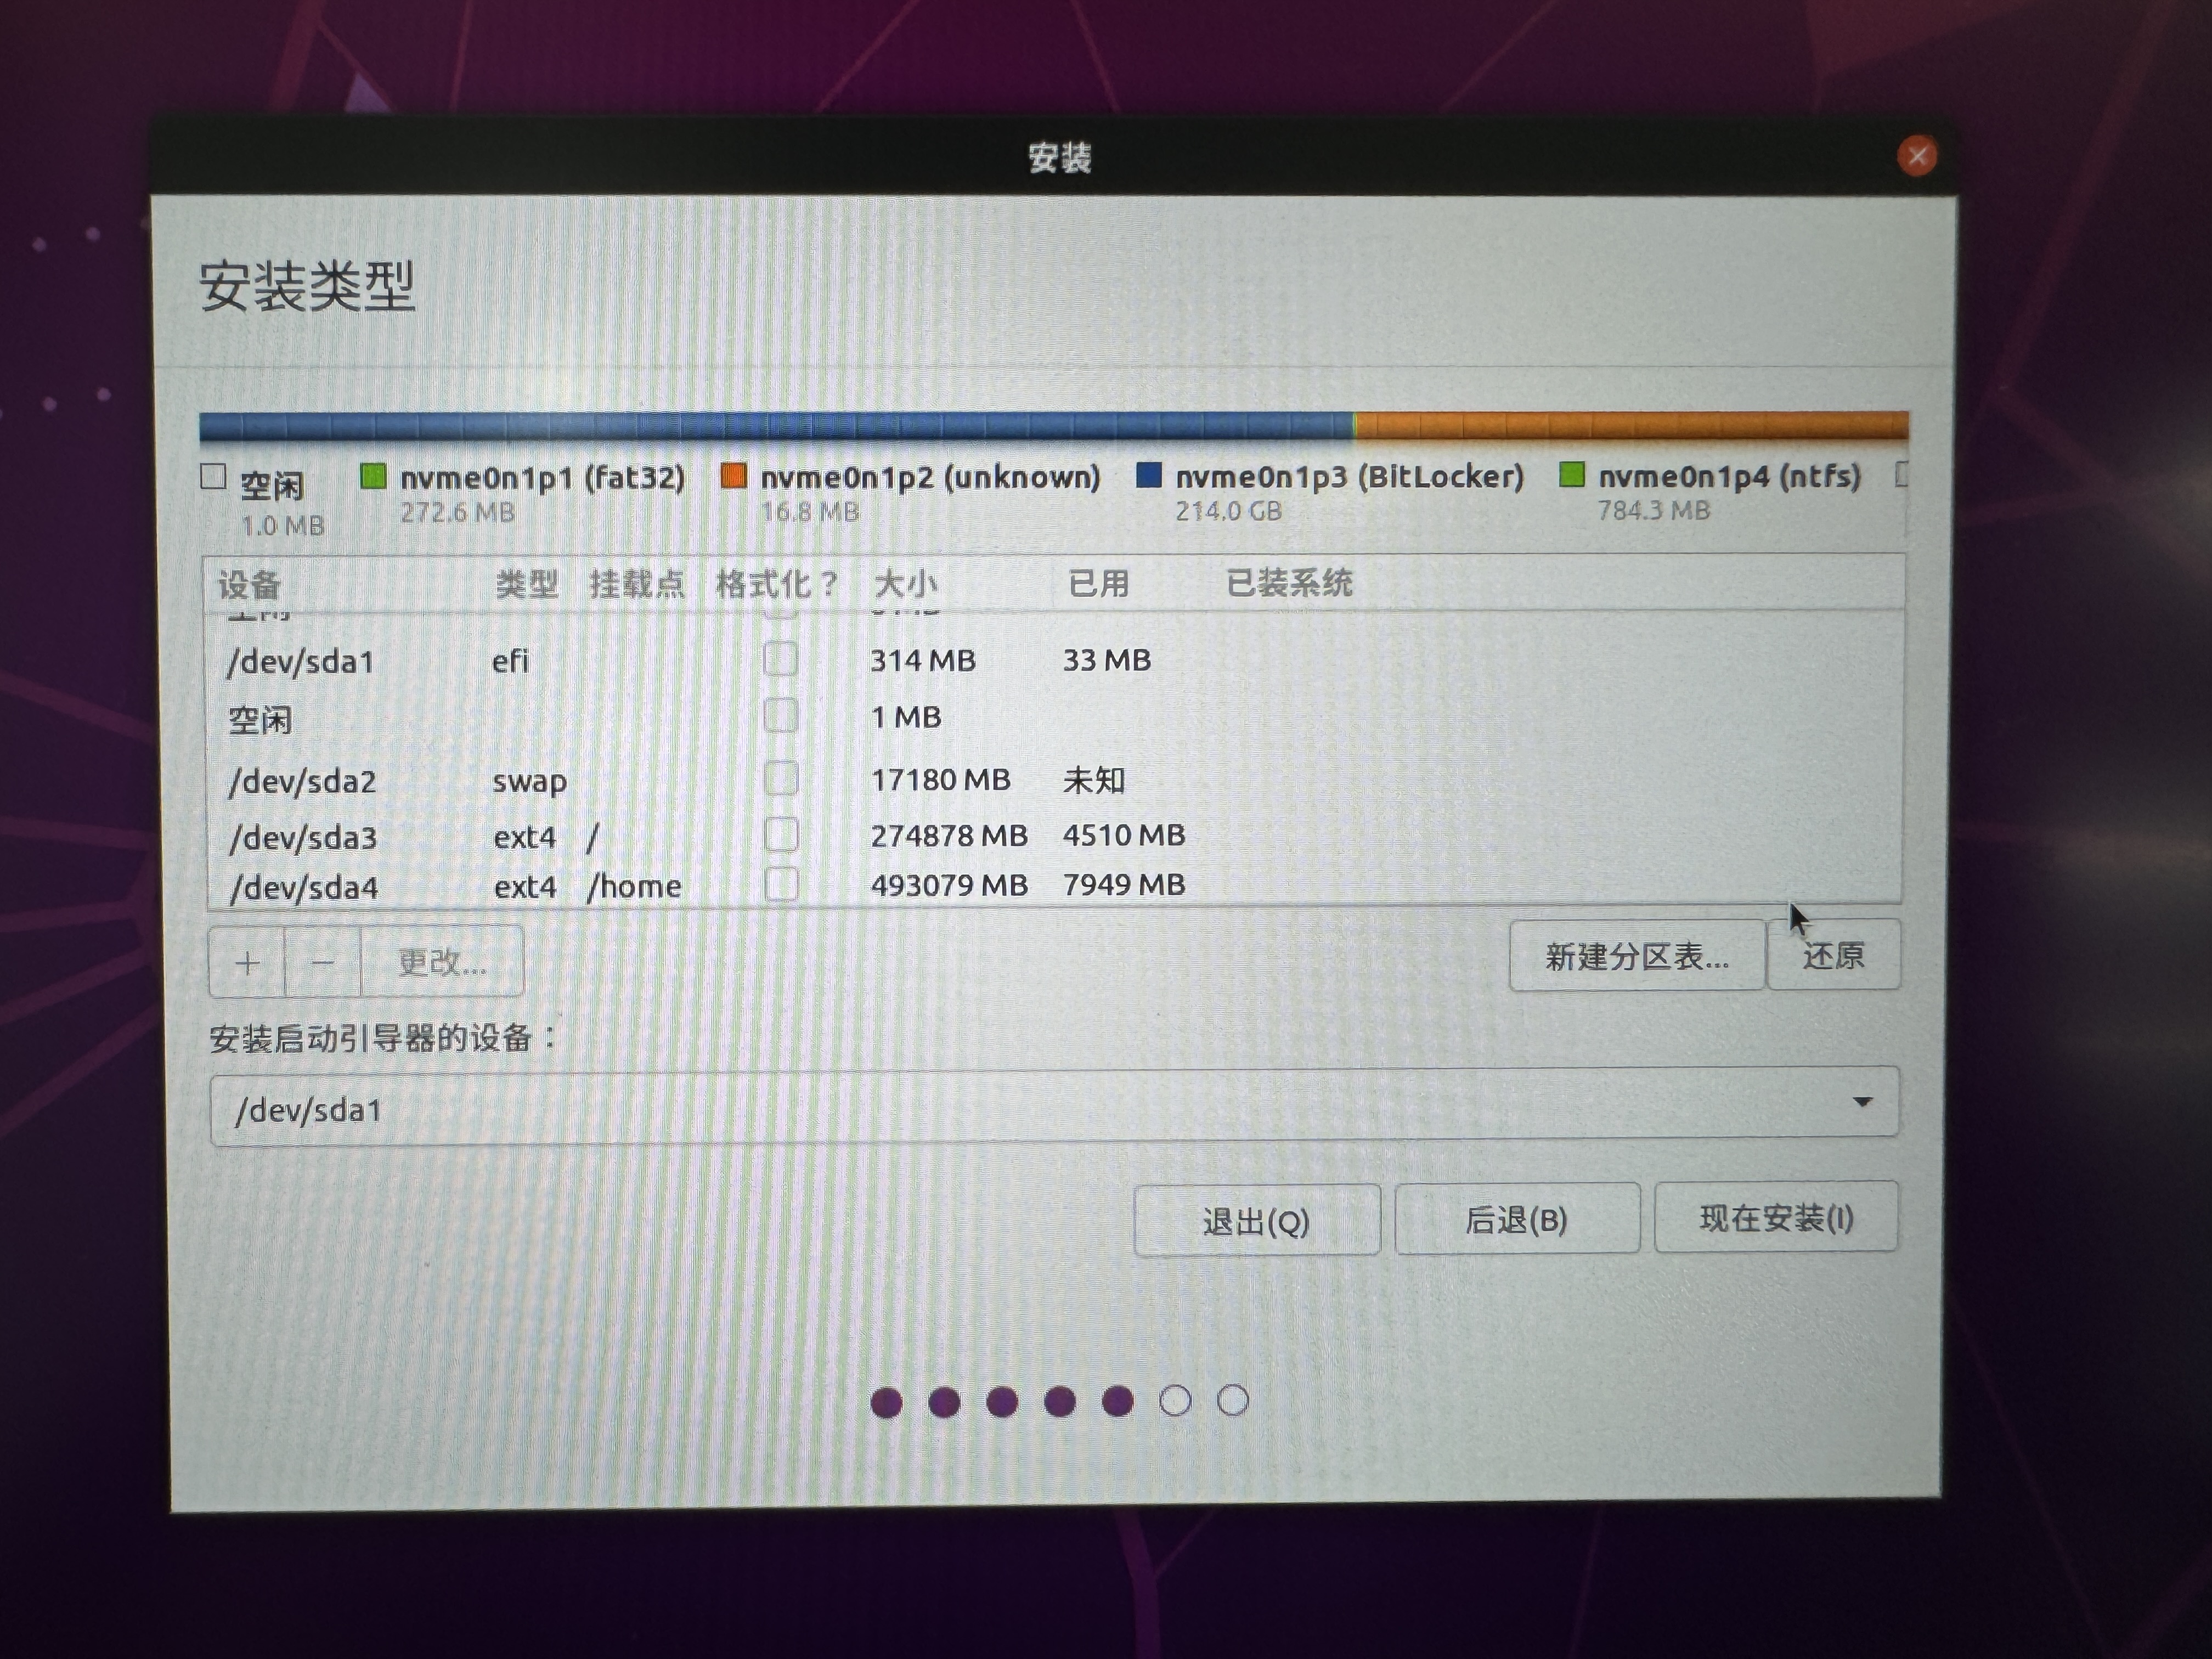Screen dimensions: 2212x1659
Task: Click the 7949 MB used value
Action: (1124, 884)
